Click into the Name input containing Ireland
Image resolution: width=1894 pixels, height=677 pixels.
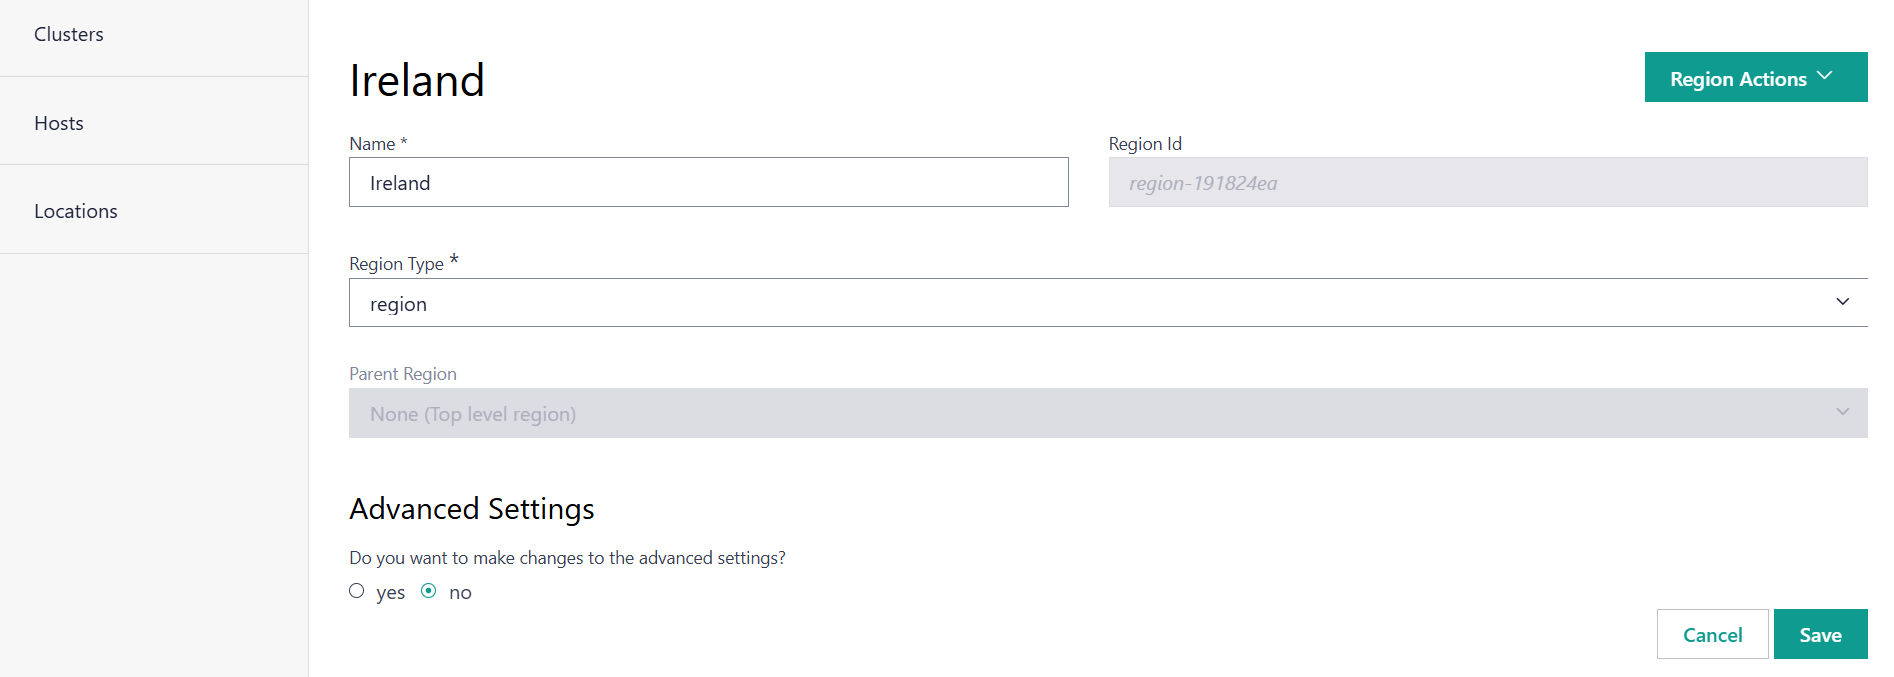tap(708, 183)
